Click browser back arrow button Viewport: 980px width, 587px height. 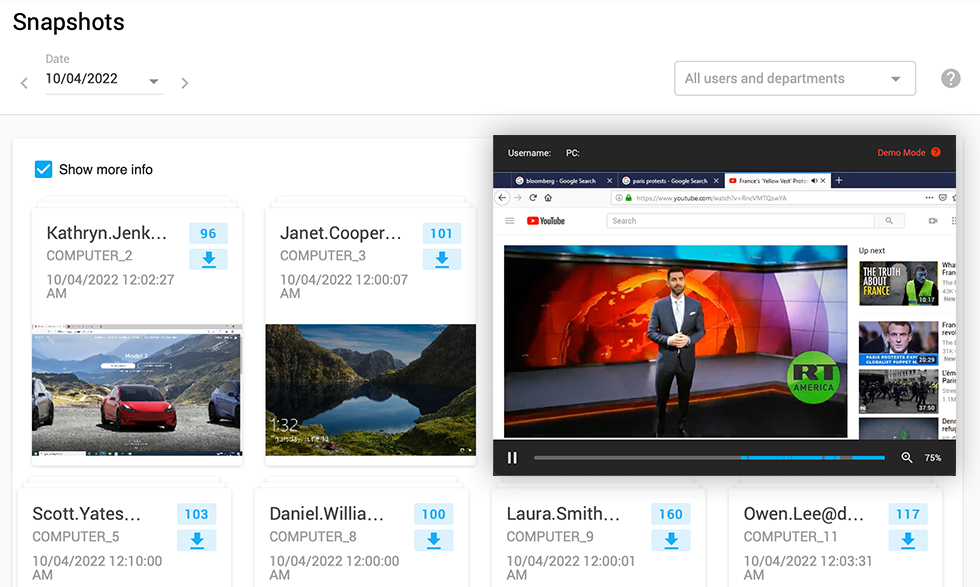pyautogui.click(x=502, y=198)
